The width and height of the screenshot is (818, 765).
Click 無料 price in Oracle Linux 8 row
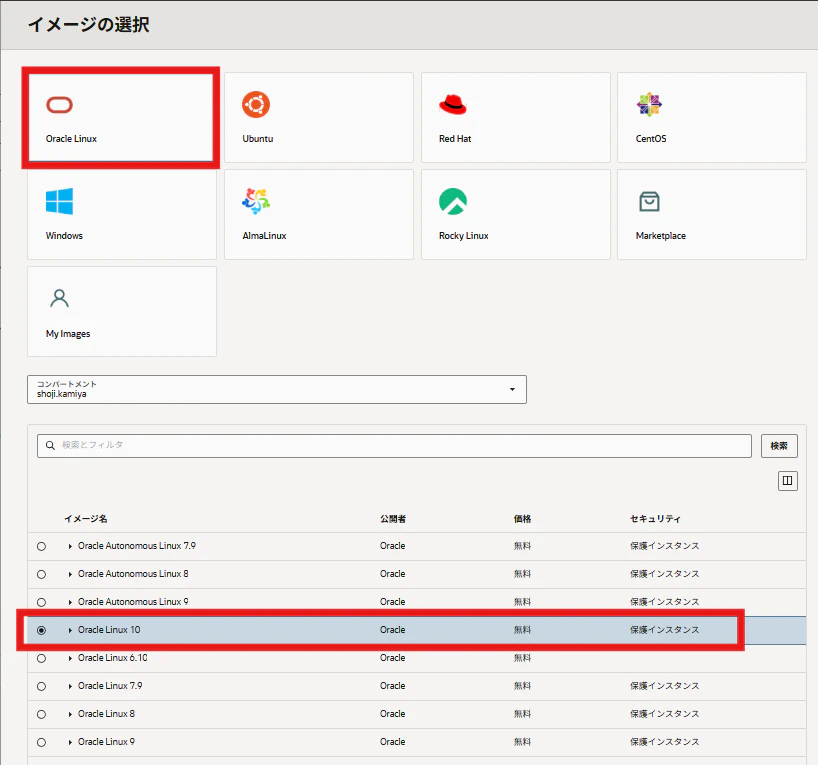[x=522, y=714]
